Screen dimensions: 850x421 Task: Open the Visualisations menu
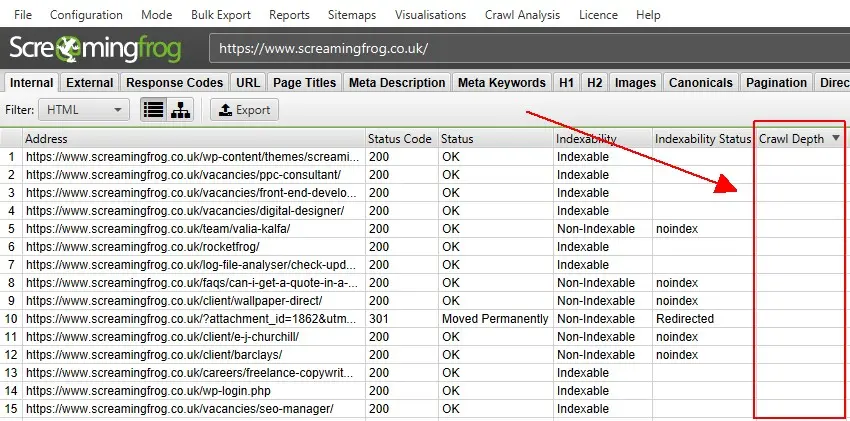[430, 15]
